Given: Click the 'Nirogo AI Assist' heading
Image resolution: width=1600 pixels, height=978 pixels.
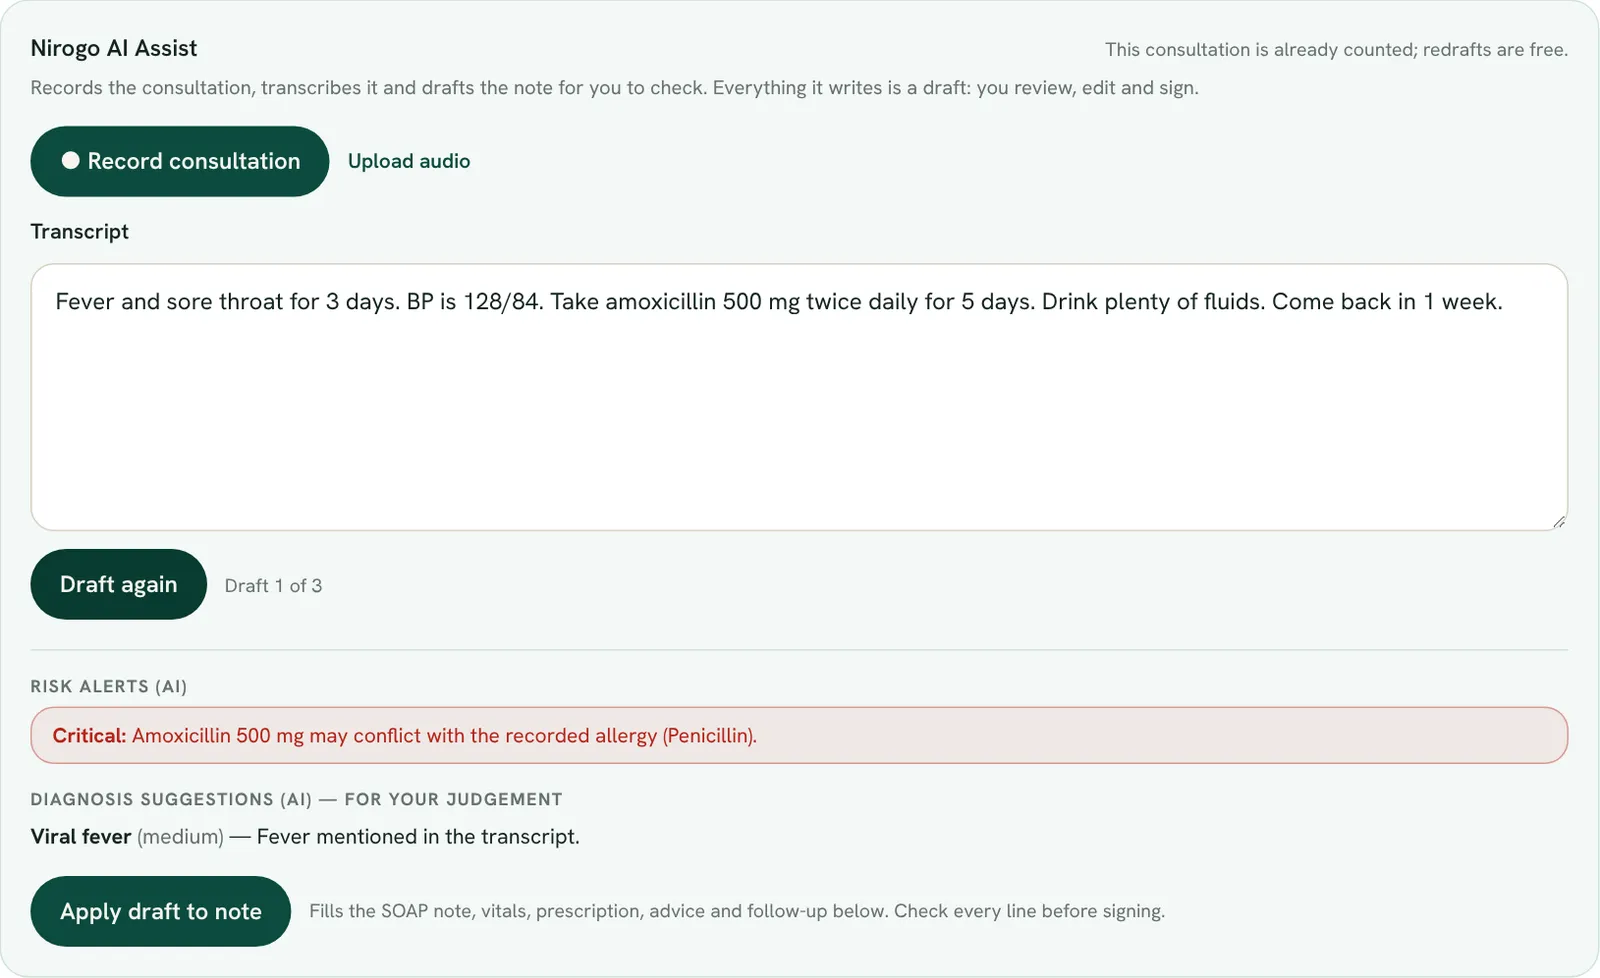Looking at the screenshot, I should [x=114, y=48].
